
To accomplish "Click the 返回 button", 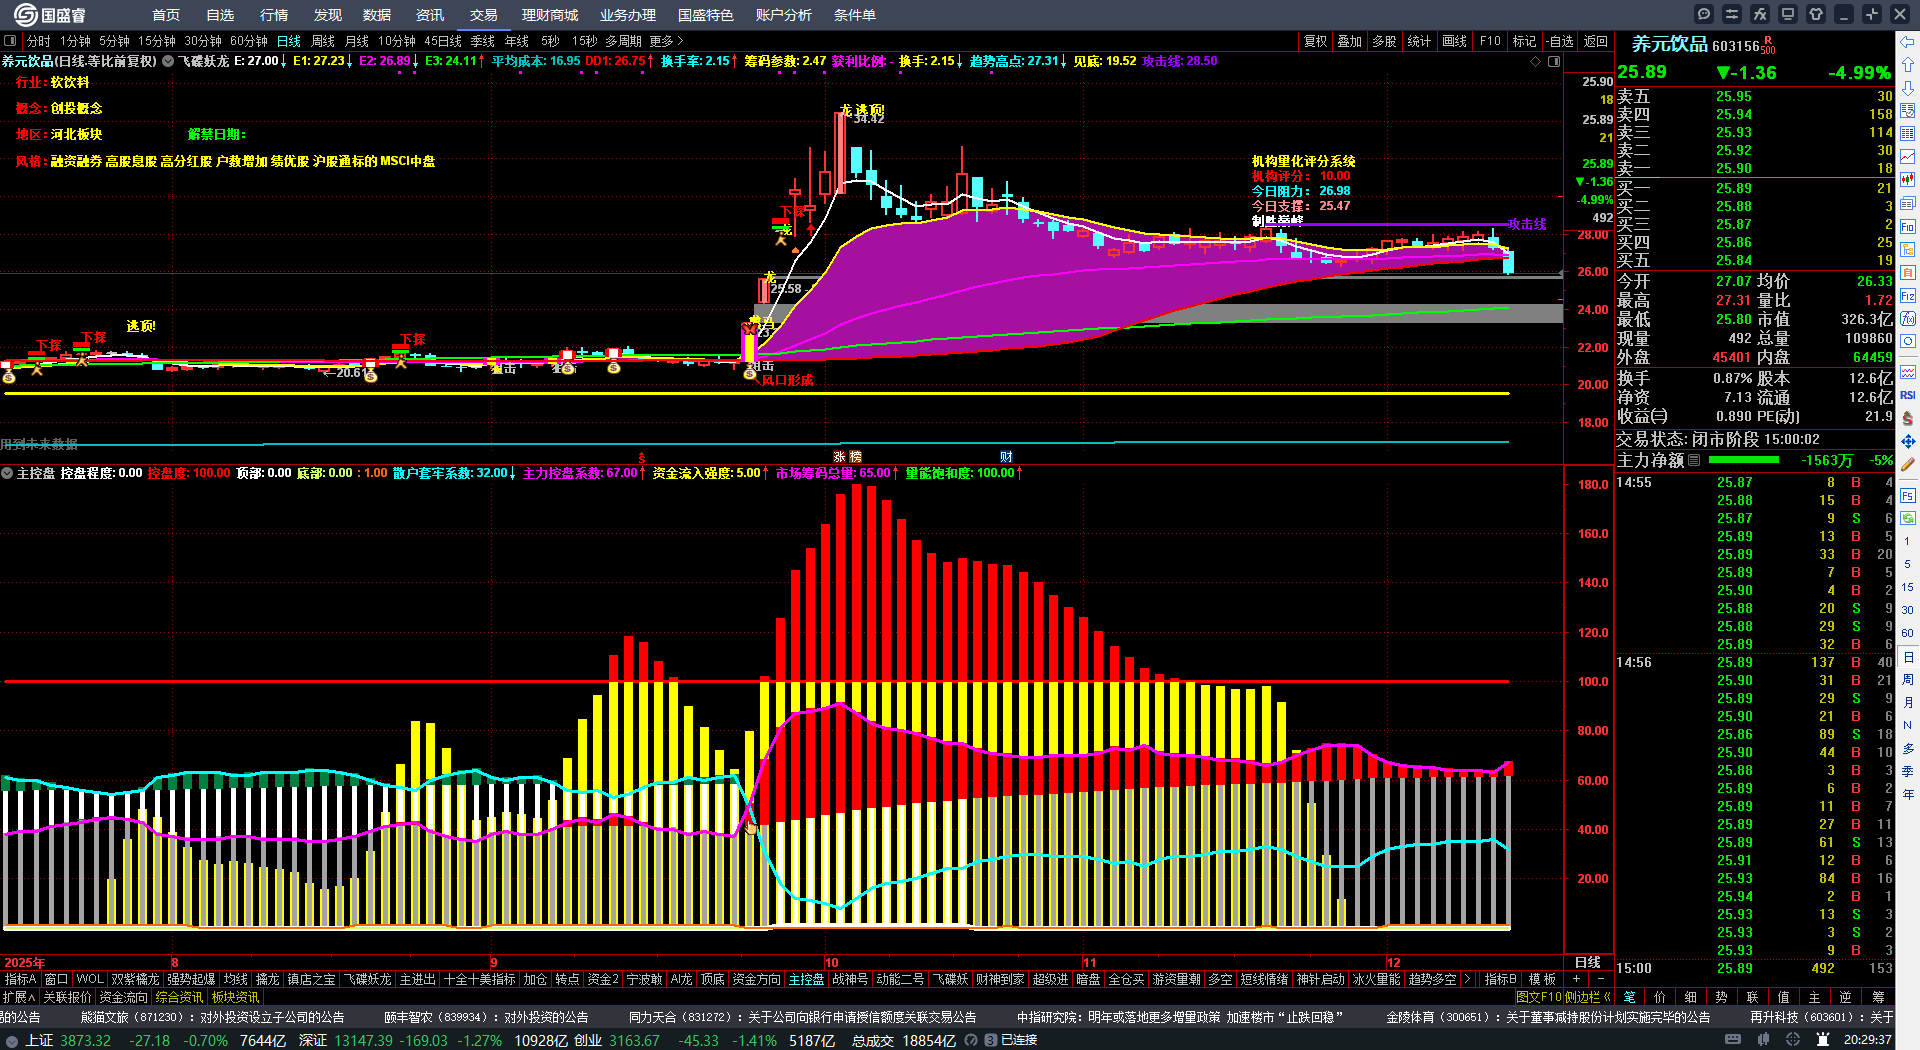I will pos(1596,41).
